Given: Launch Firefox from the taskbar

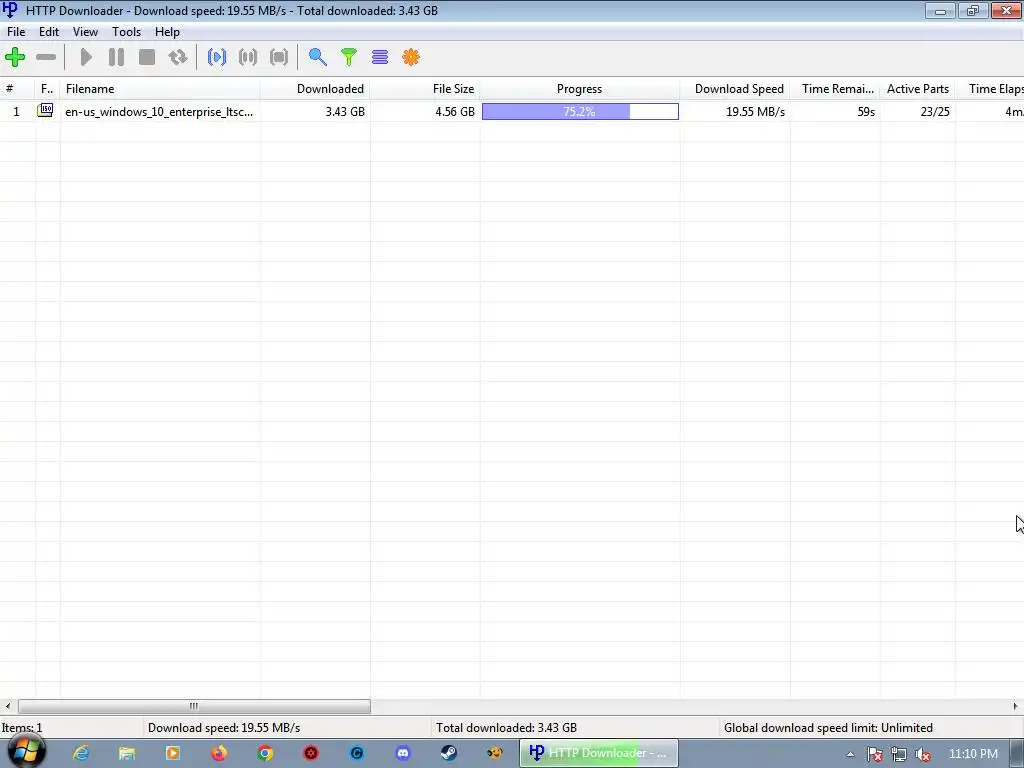Looking at the screenshot, I should point(219,753).
